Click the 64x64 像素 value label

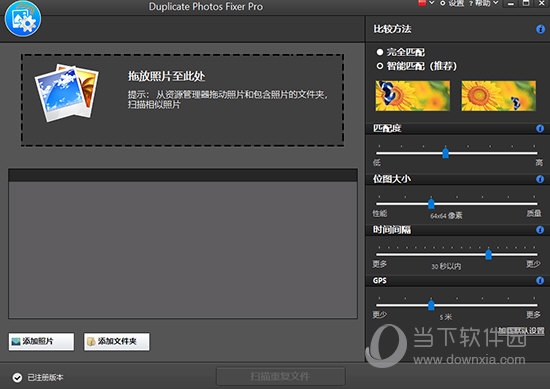pyautogui.click(x=446, y=215)
